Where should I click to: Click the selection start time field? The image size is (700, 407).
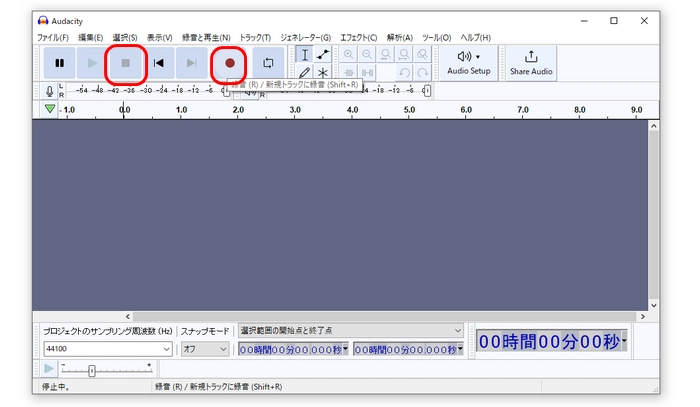tap(290, 349)
